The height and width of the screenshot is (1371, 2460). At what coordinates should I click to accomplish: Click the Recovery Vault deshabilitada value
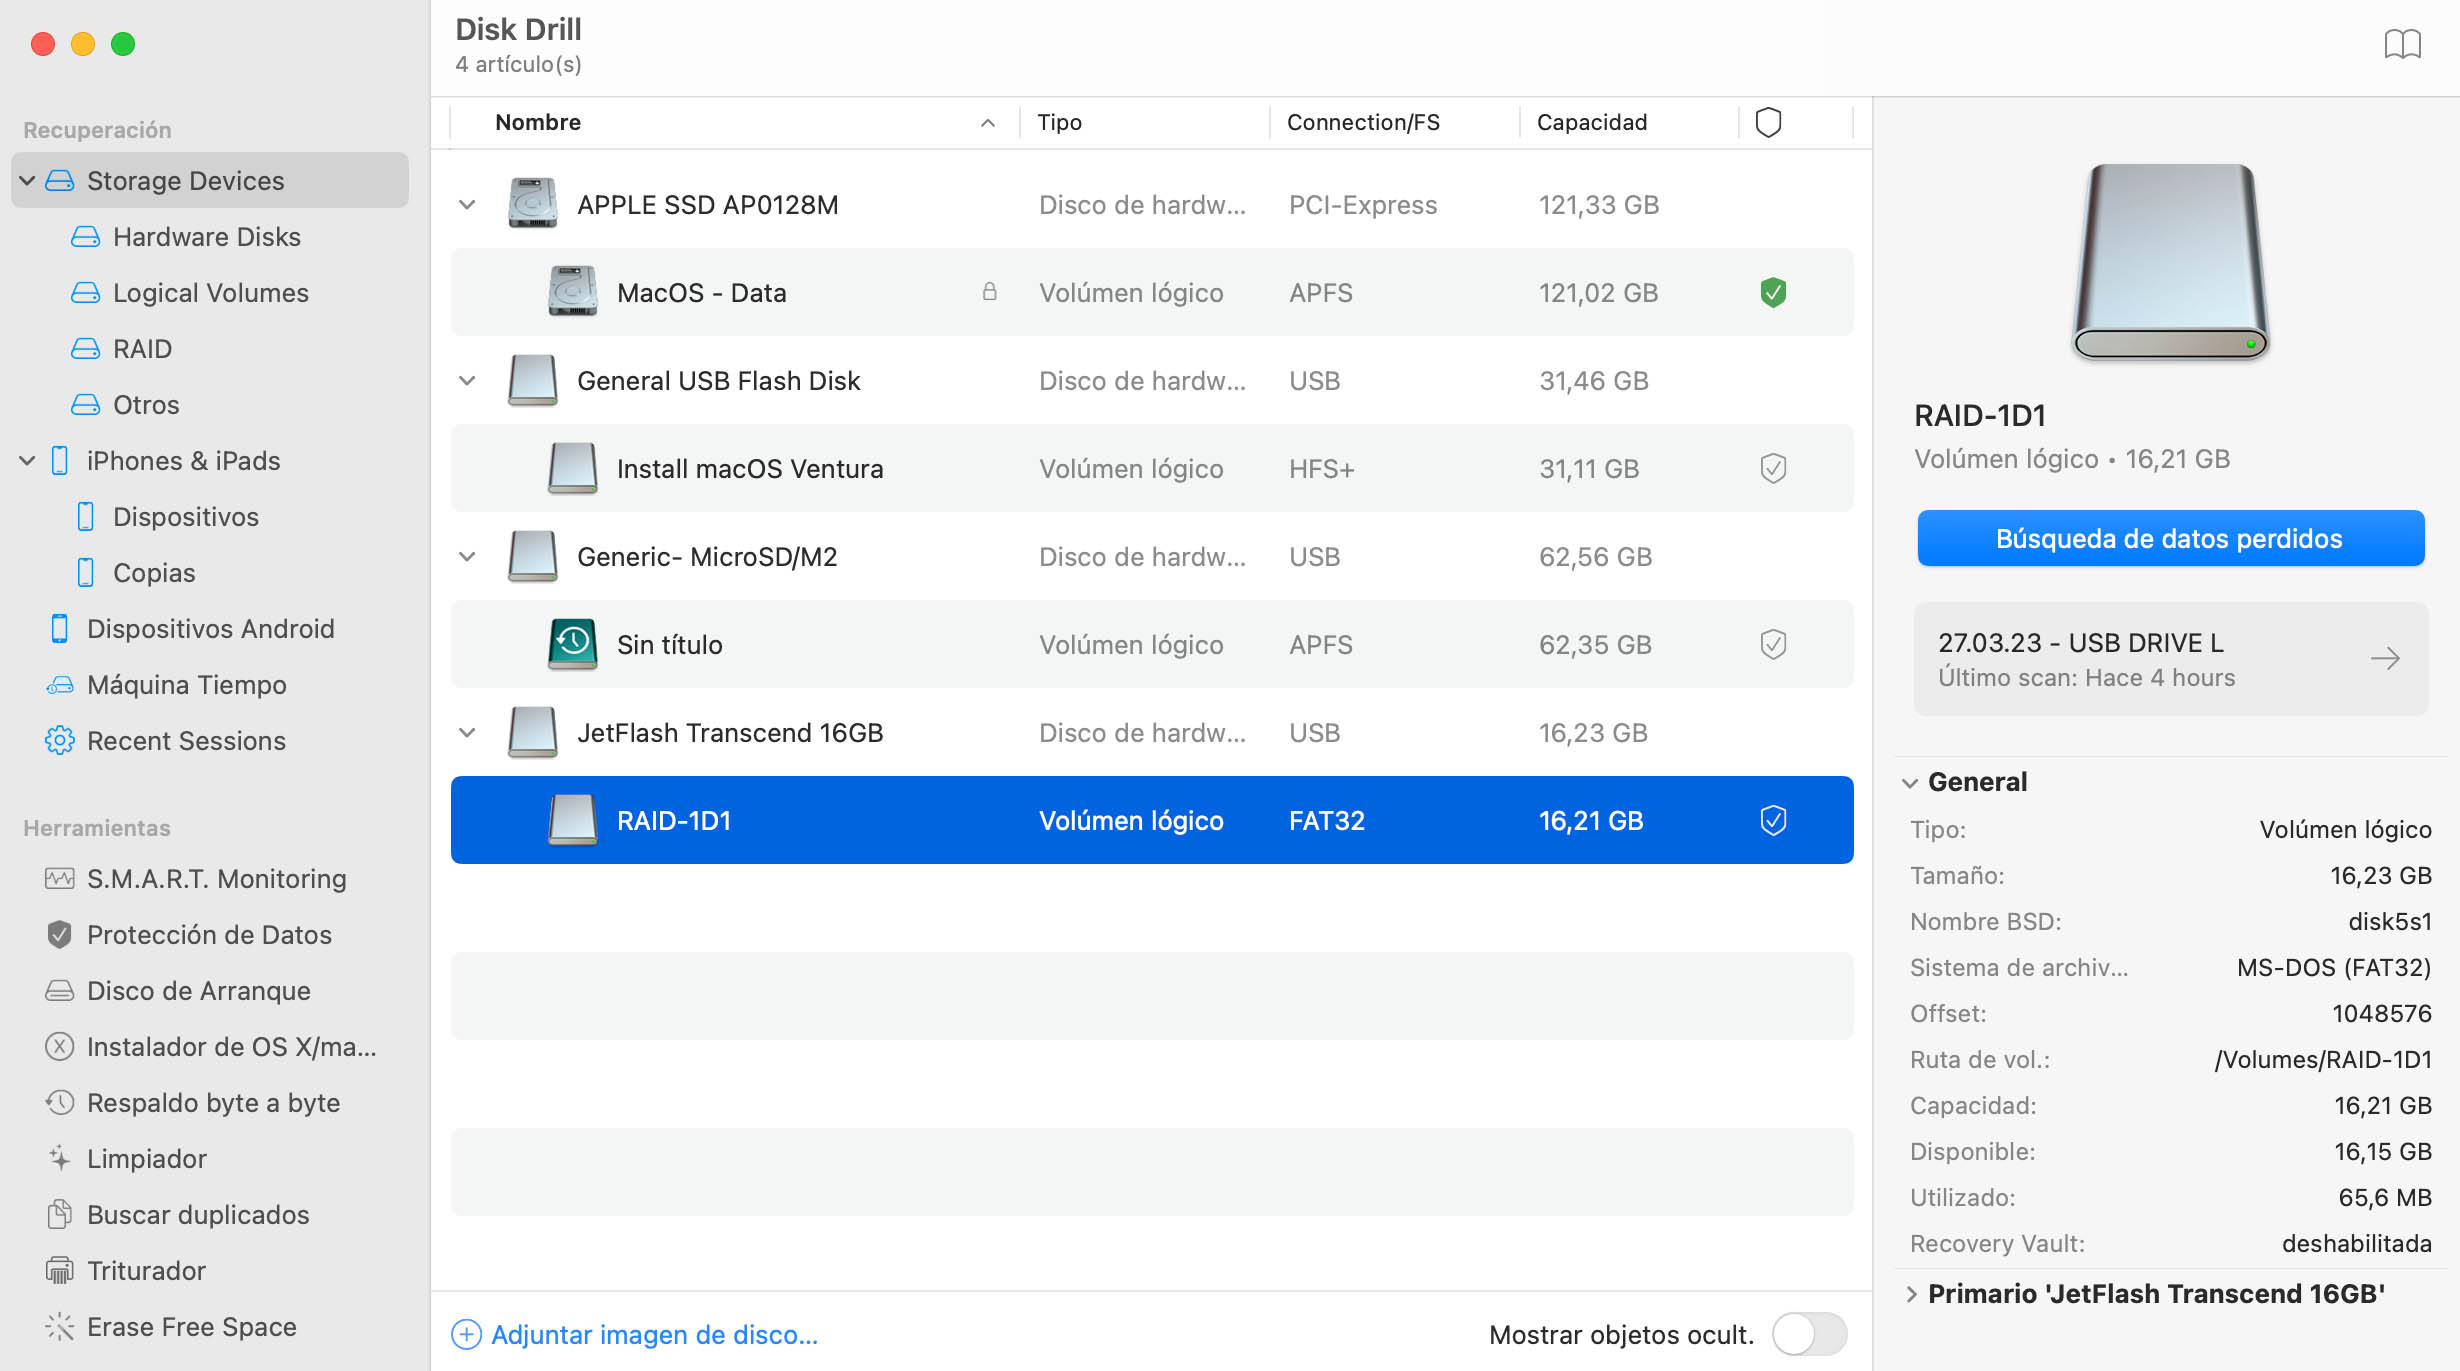(2356, 1244)
